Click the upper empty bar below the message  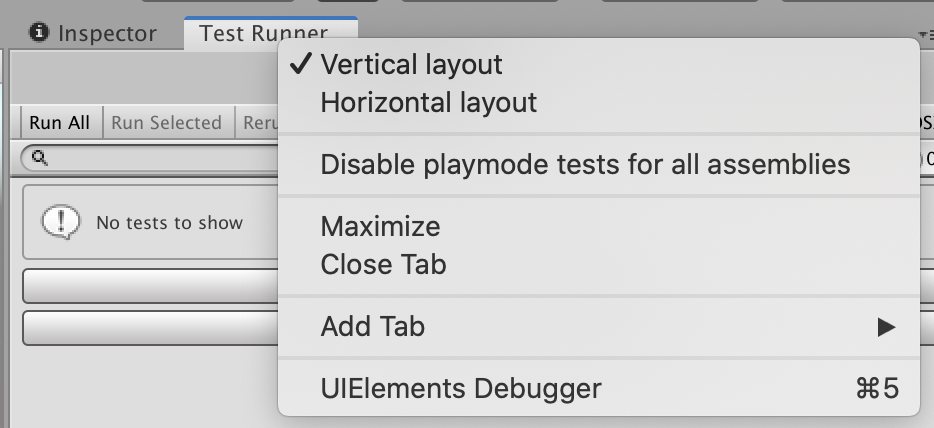[150, 285]
